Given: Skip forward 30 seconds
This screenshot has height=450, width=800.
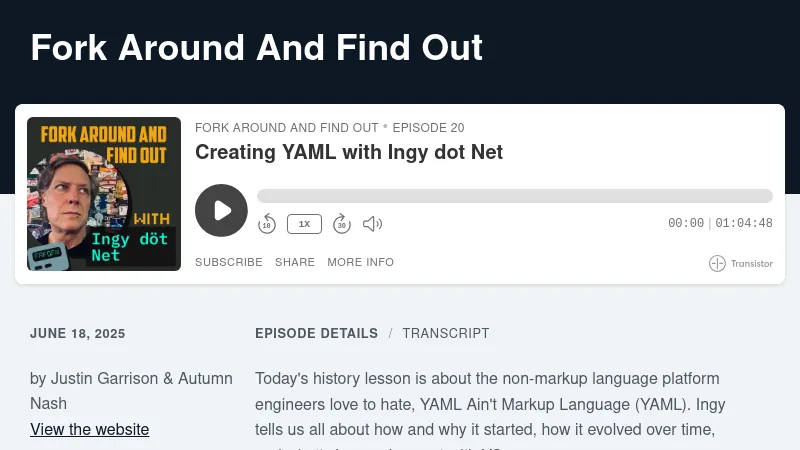Looking at the screenshot, I should pyautogui.click(x=341, y=224).
